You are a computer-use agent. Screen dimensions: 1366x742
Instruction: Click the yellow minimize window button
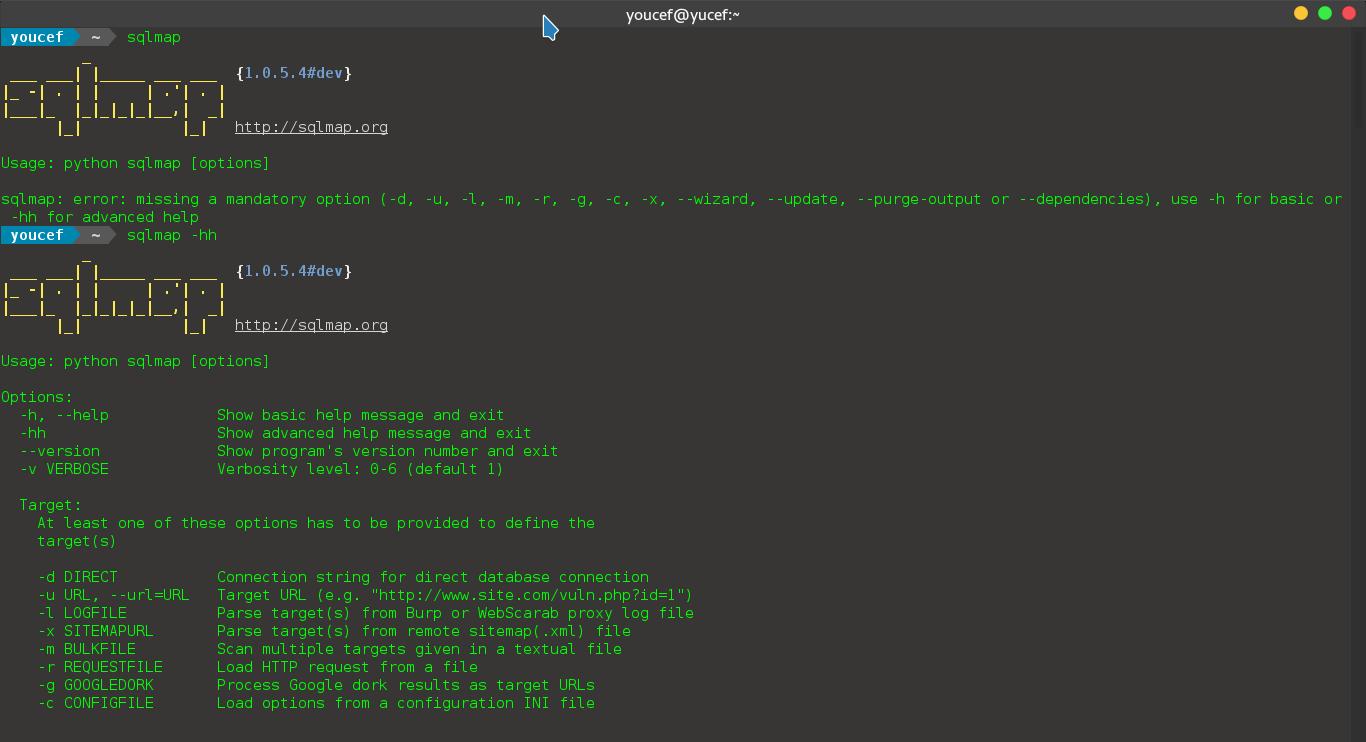pos(1301,13)
